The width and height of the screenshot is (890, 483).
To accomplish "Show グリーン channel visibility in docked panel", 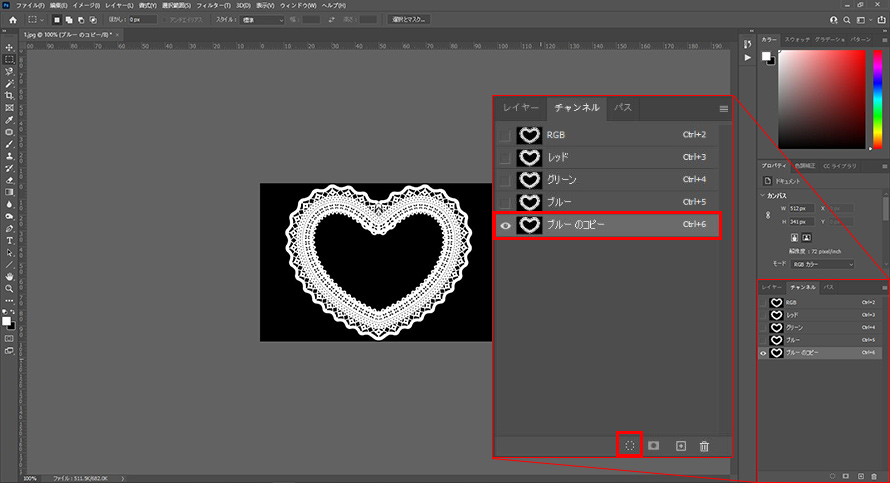I will pyautogui.click(x=763, y=327).
